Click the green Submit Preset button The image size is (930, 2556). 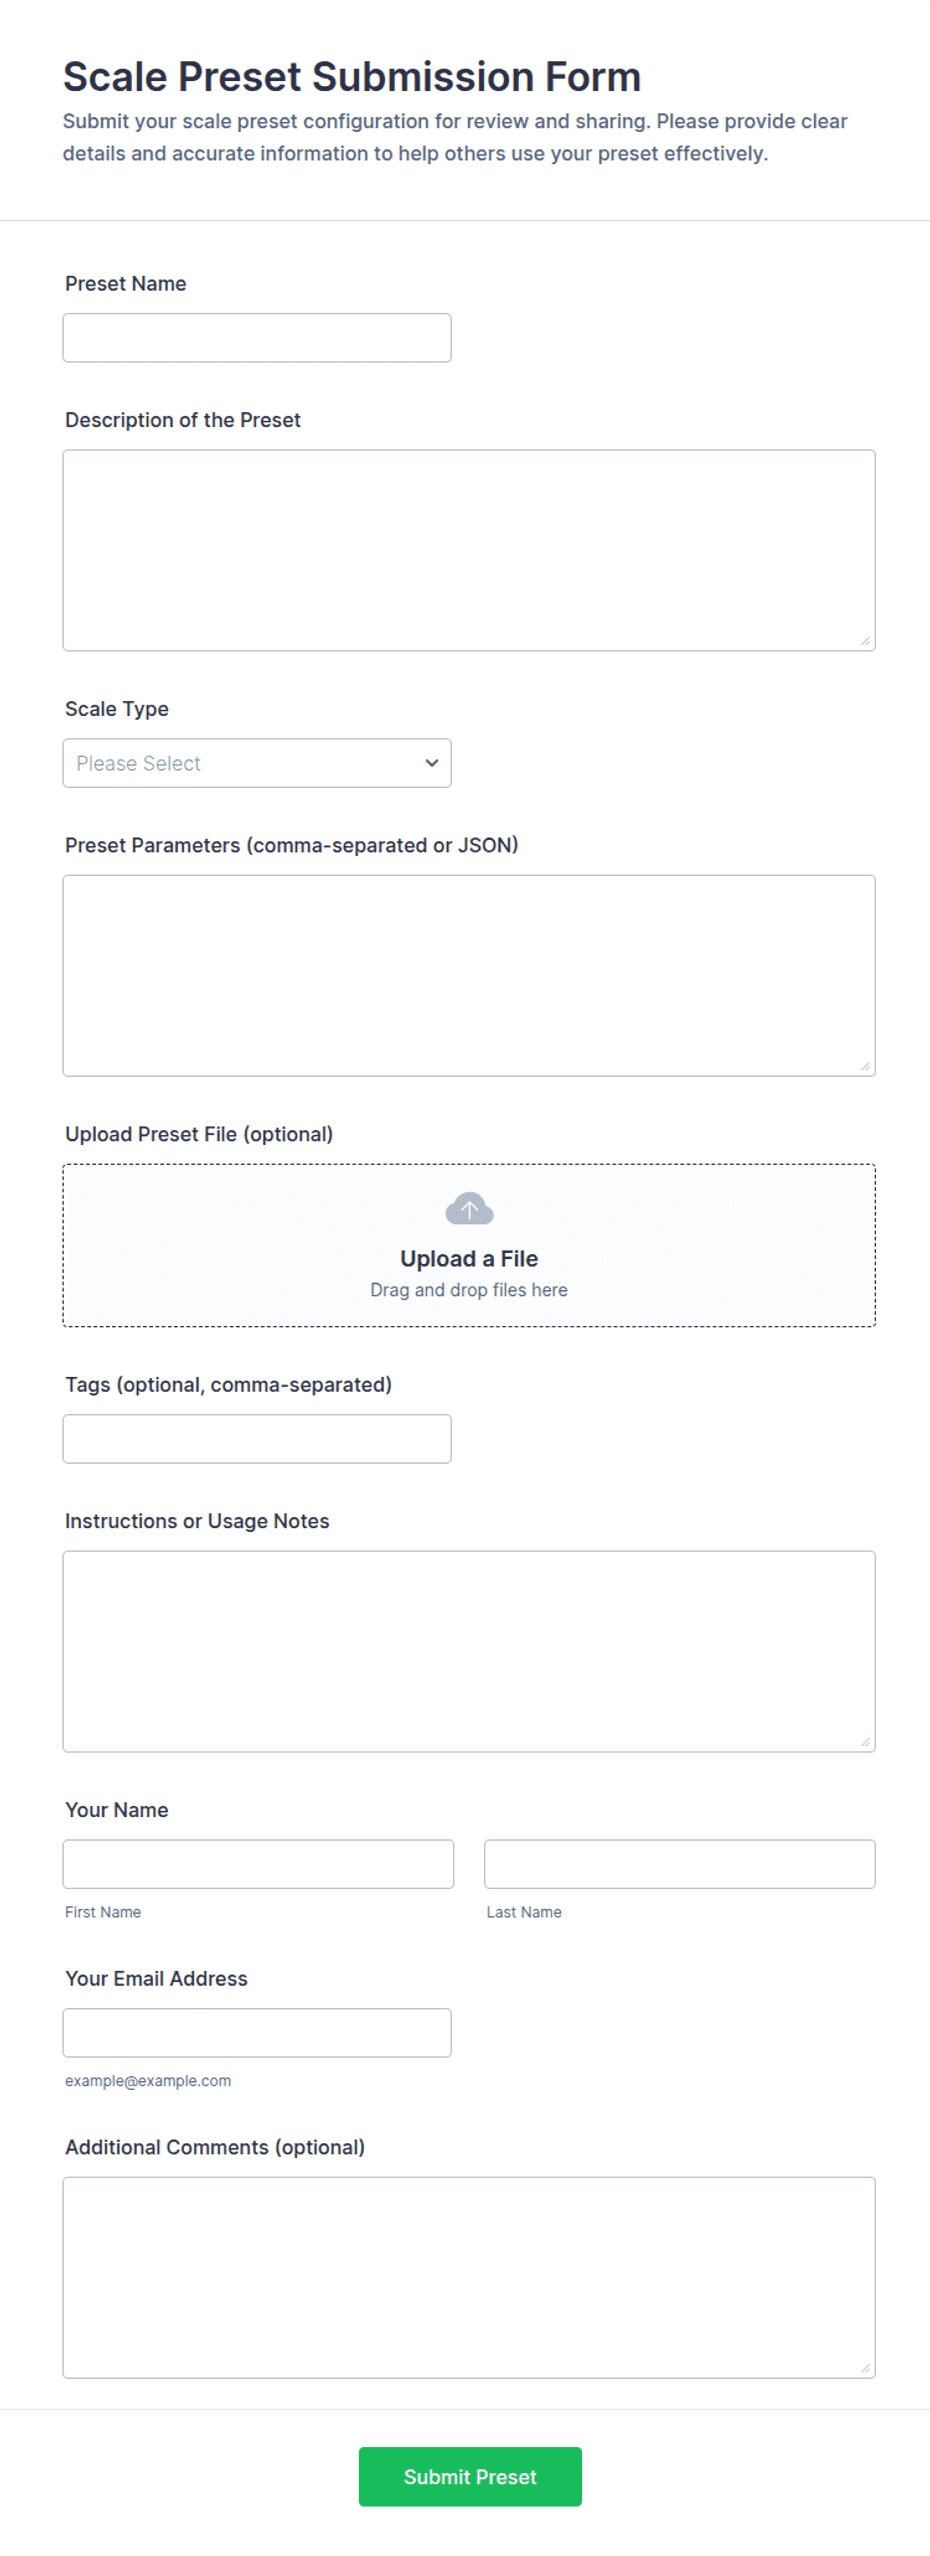tap(470, 2476)
